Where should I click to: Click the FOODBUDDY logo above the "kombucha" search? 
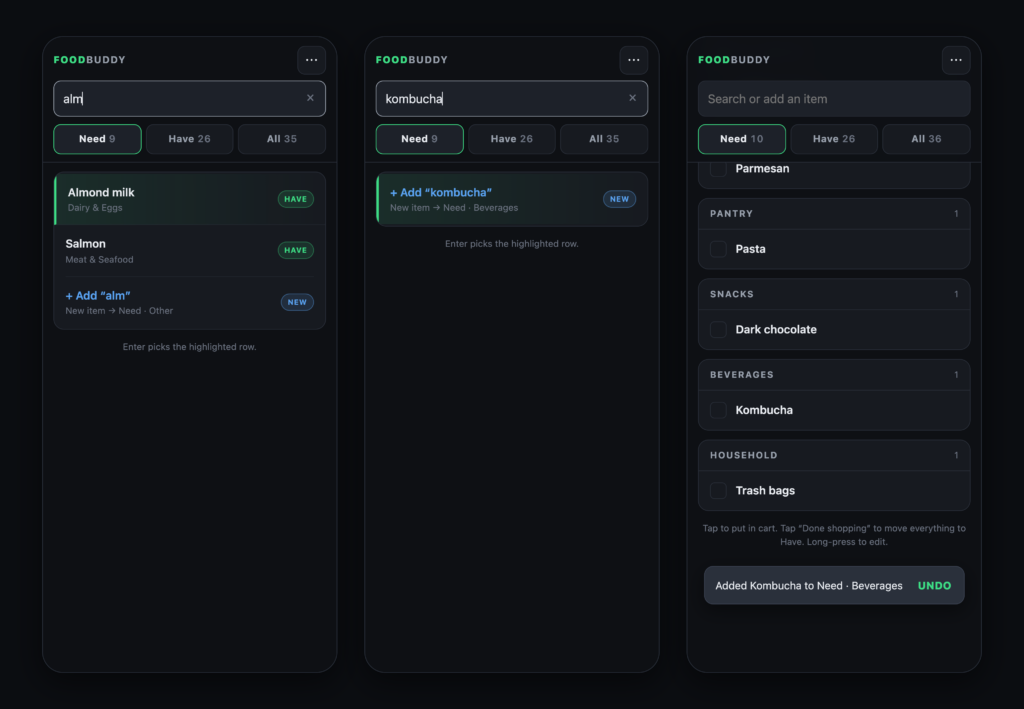coord(411,60)
